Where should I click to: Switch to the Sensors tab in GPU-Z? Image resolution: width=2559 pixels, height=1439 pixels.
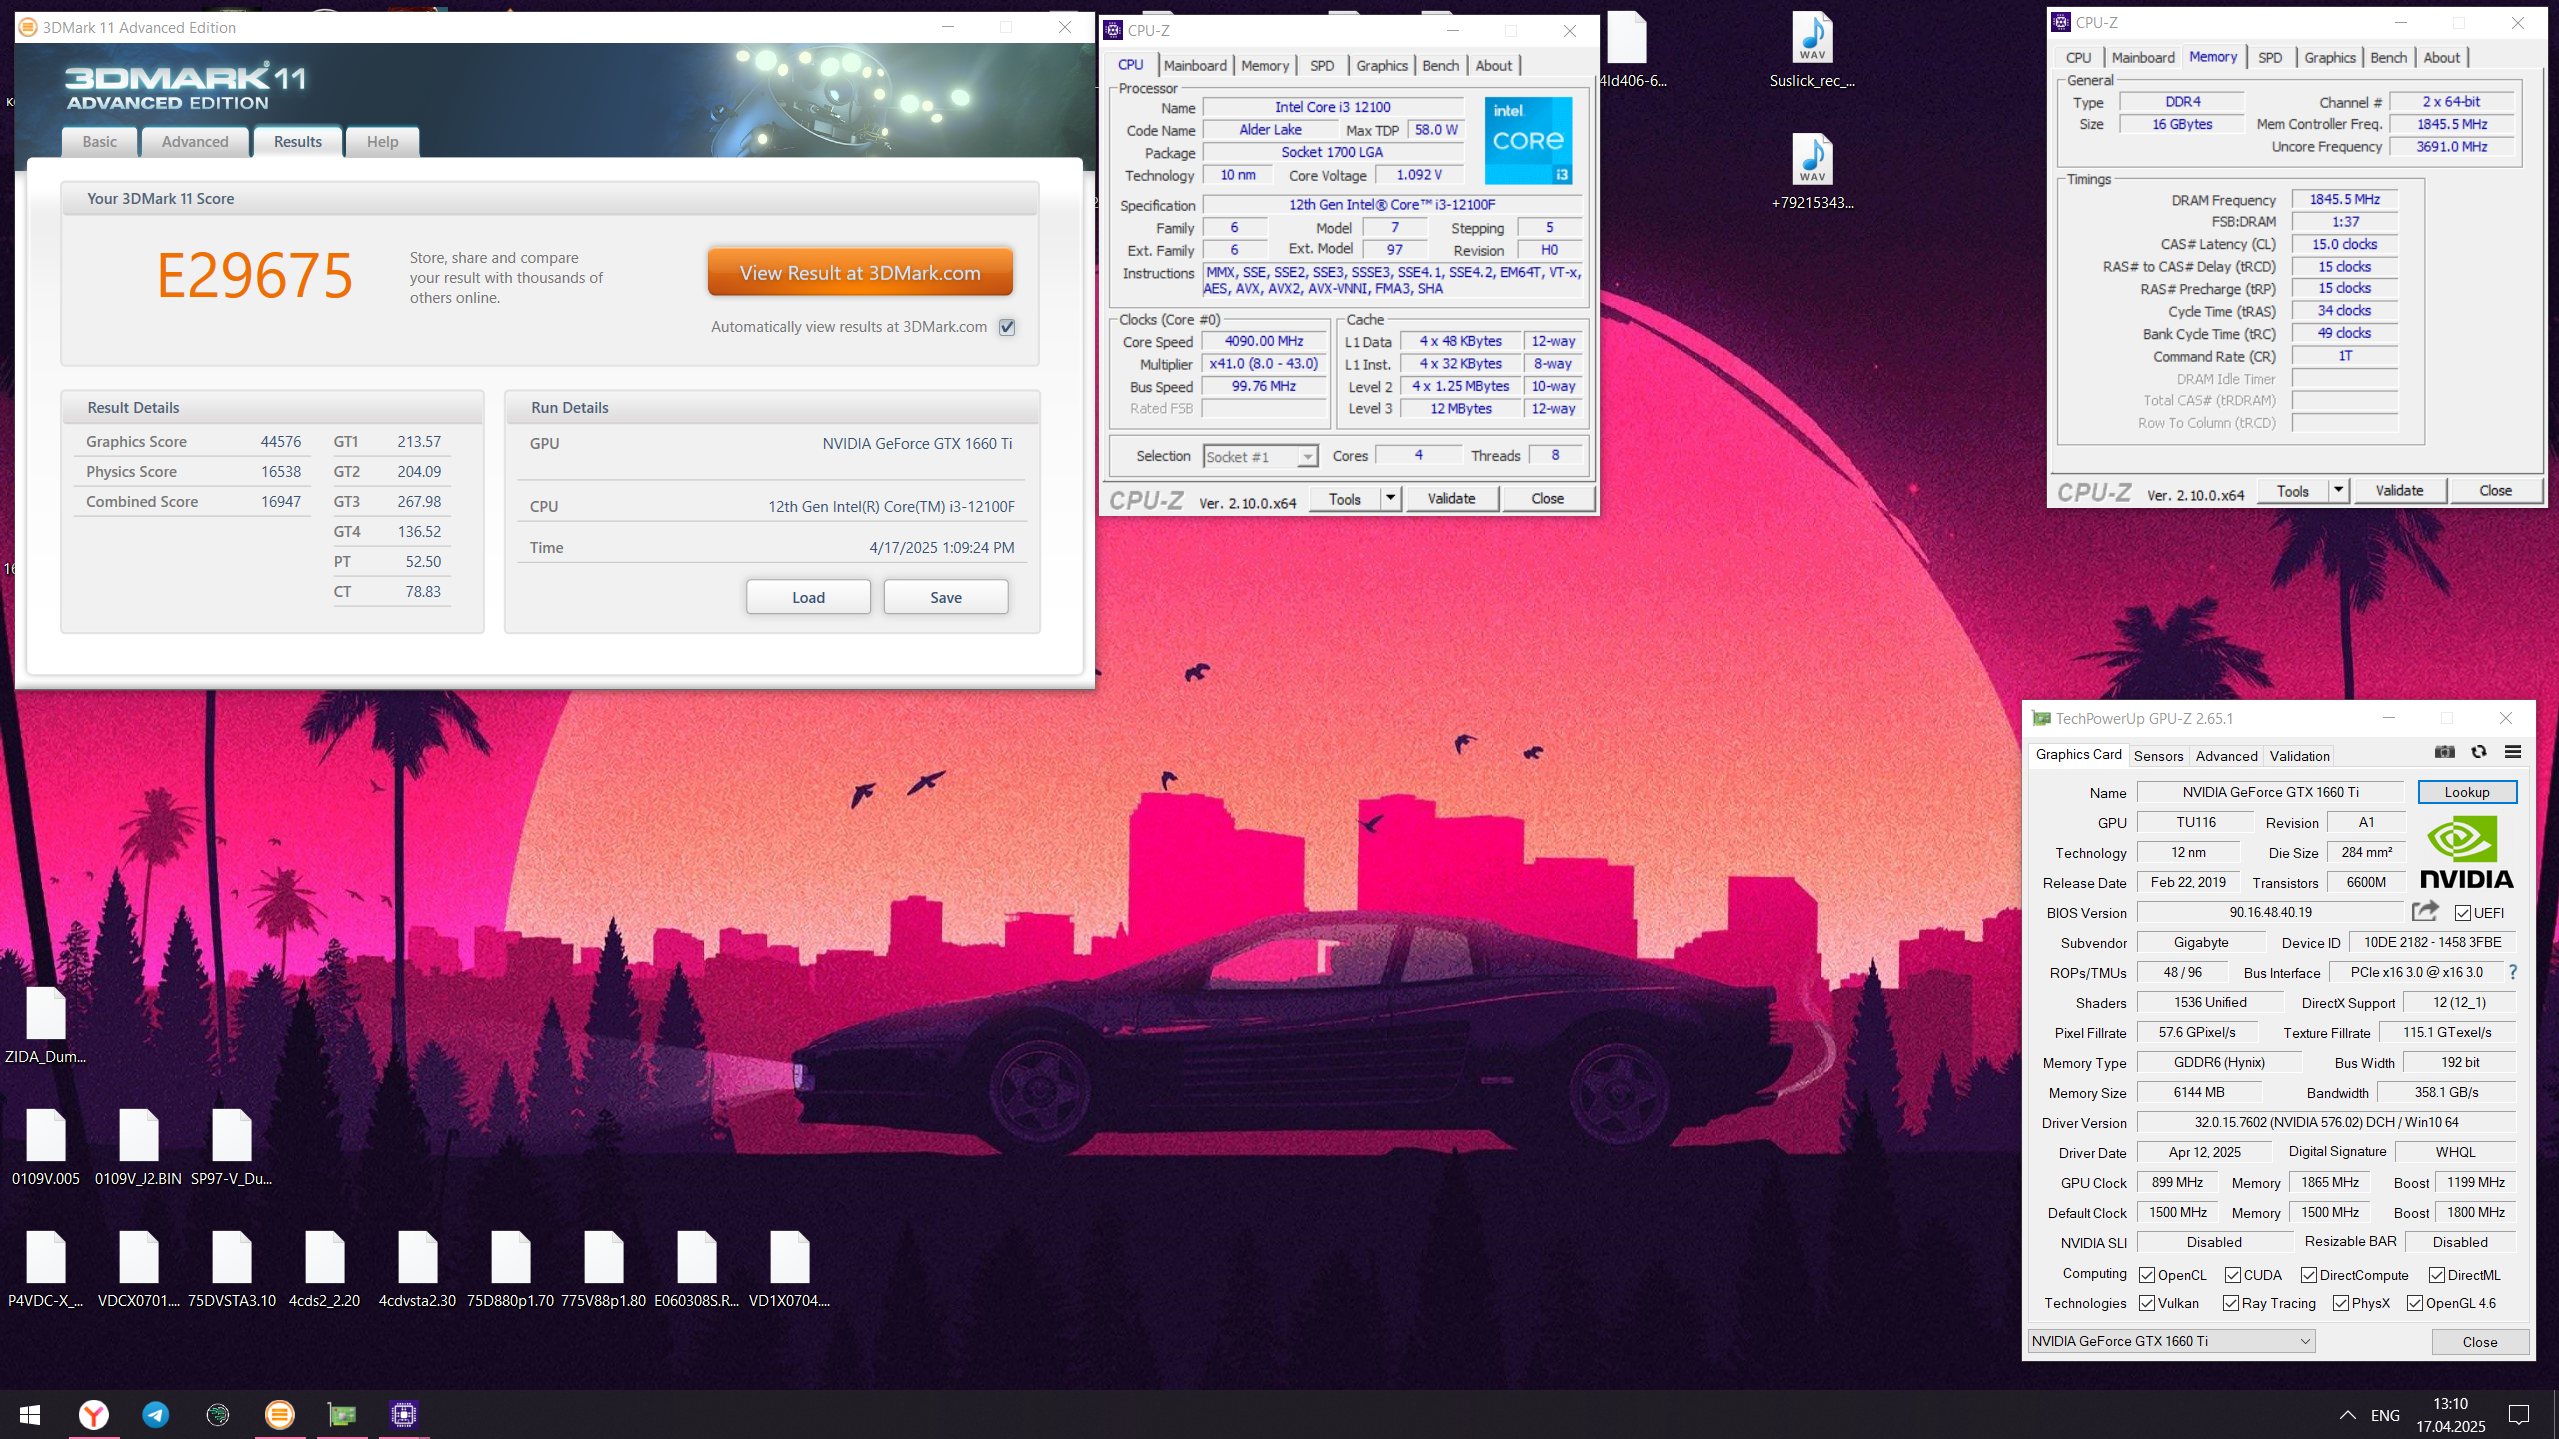tap(2158, 756)
